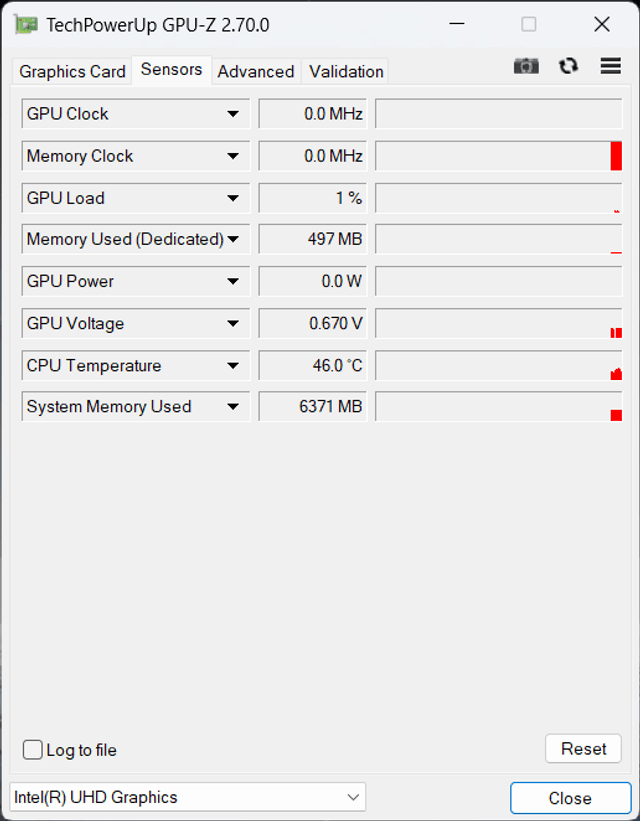Viewport: 640px width, 821px height.
Task: Click the Close button at bottom
Action: pyautogui.click(x=570, y=798)
